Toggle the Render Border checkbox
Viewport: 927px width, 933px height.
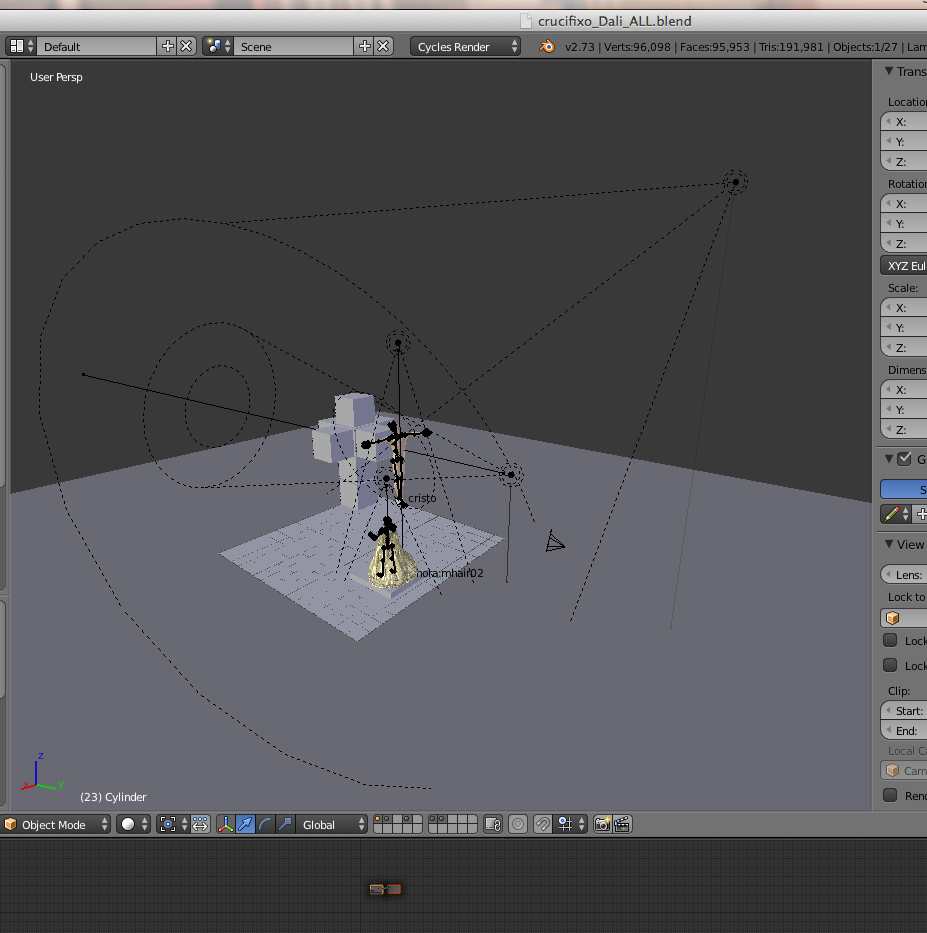890,795
